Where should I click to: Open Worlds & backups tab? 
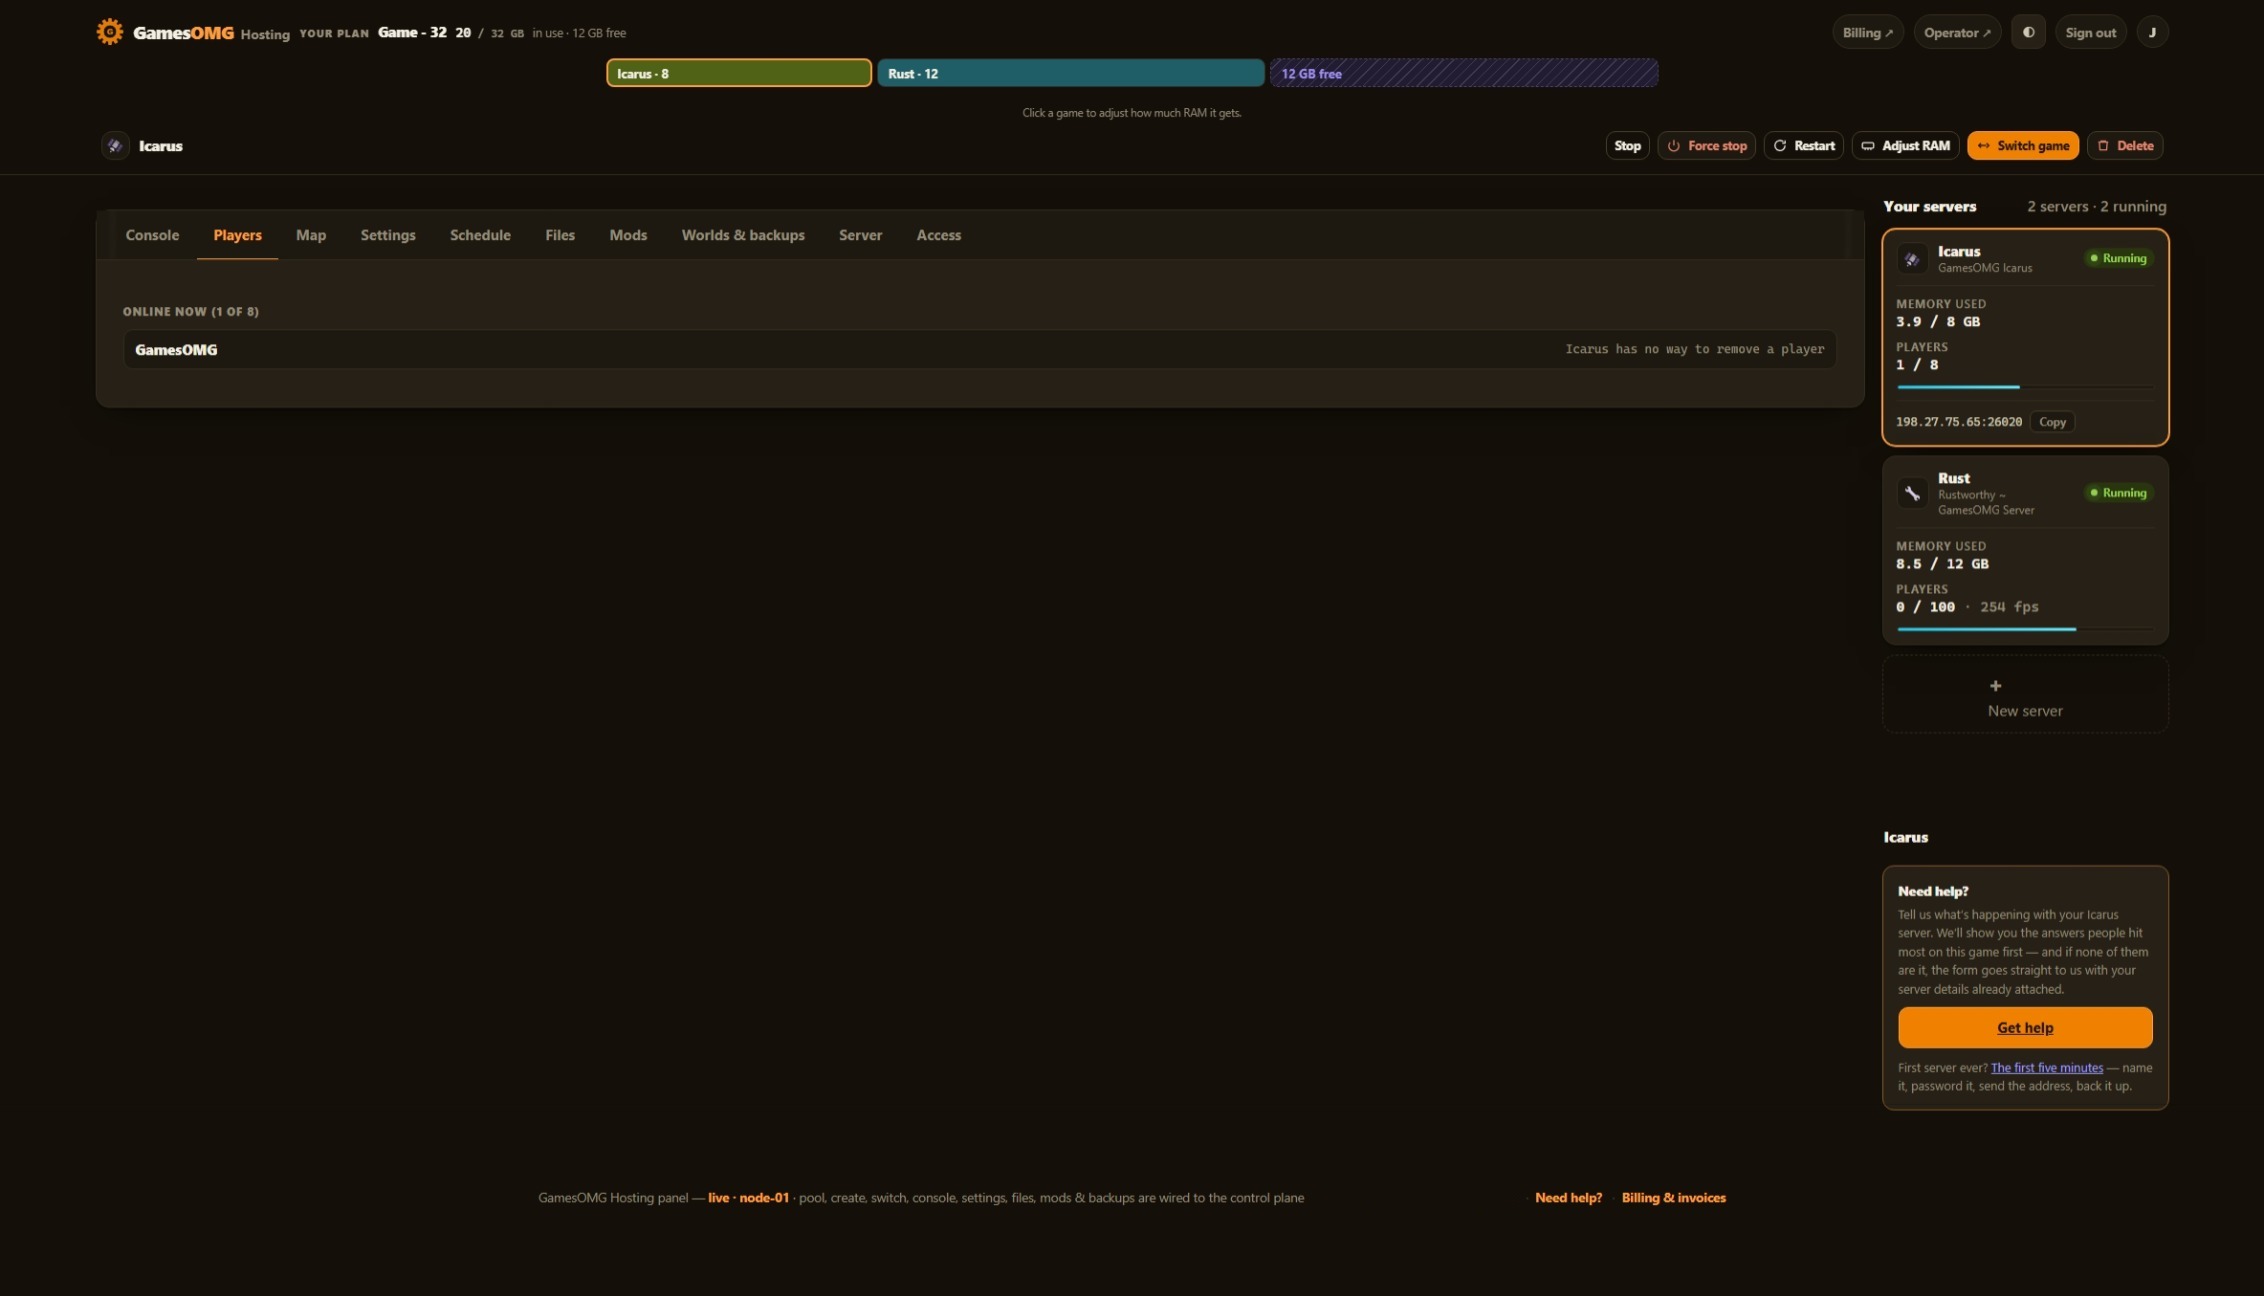(743, 235)
